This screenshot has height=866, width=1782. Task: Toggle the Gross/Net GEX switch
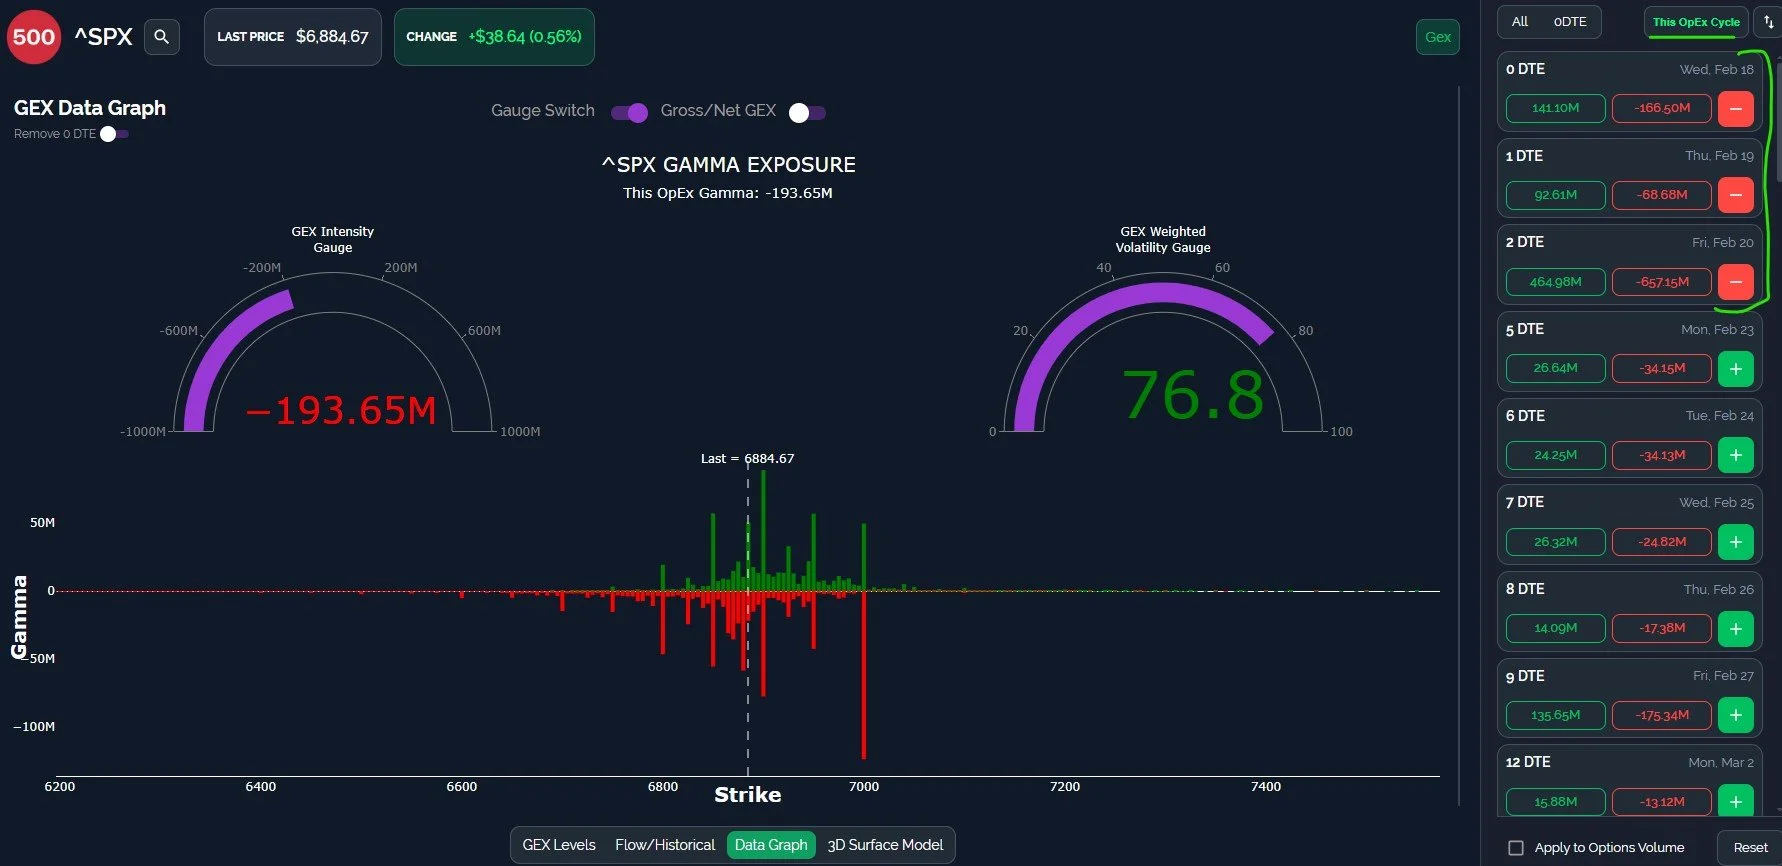click(x=807, y=112)
